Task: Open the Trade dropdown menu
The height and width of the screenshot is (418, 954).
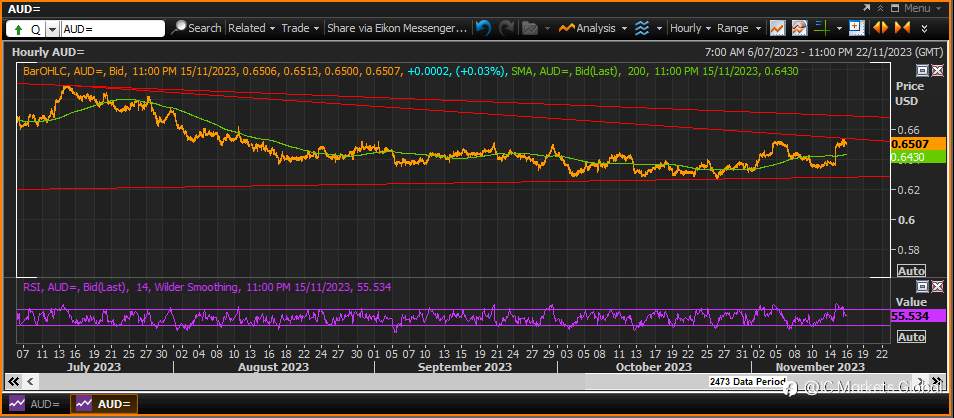Action: click(300, 28)
